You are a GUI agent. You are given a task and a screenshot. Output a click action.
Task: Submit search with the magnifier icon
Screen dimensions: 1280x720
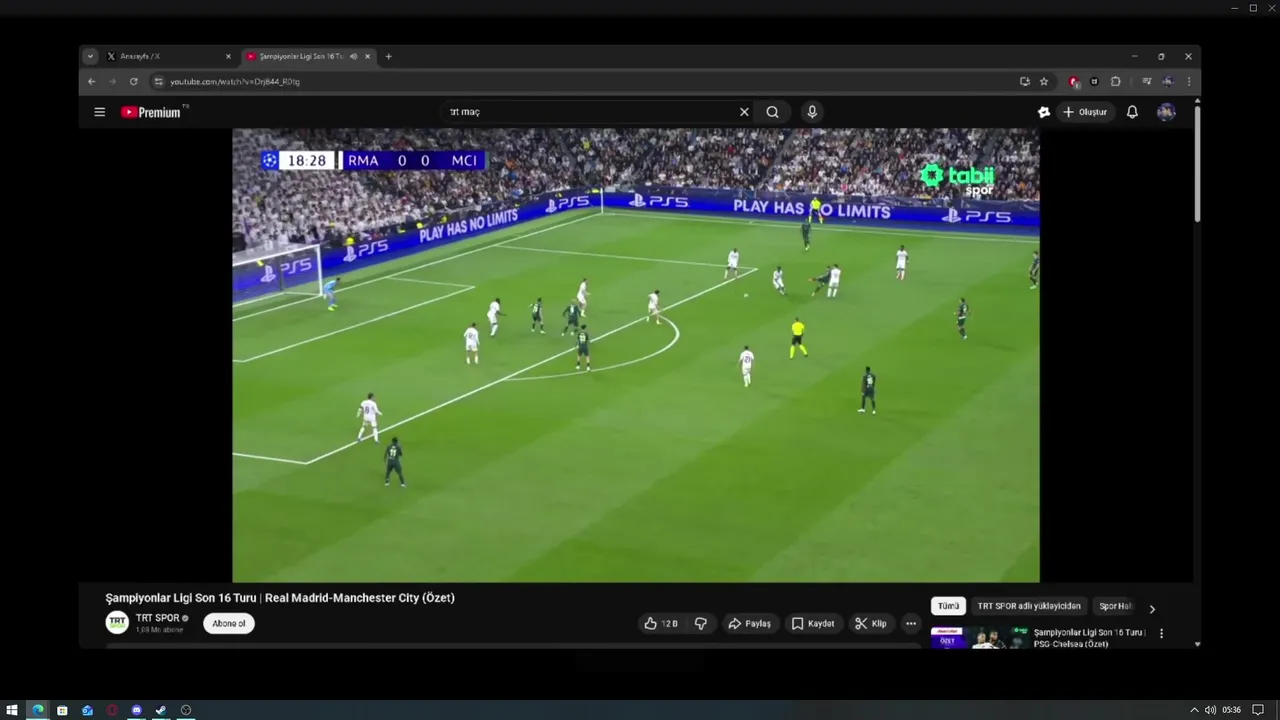pyautogui.click(x=772, y=112)
